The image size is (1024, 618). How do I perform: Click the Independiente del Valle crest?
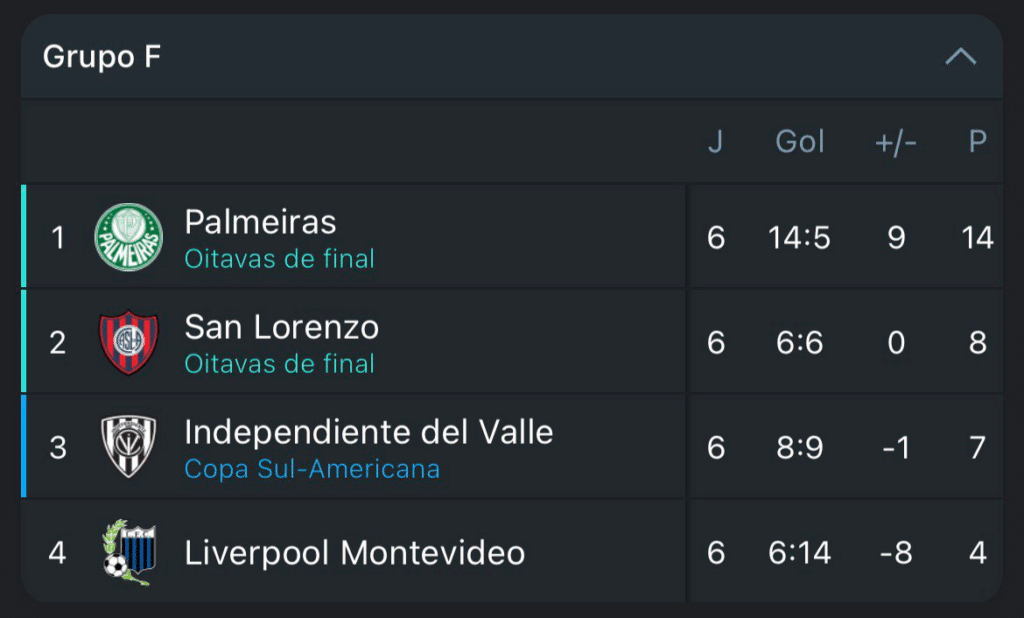coord(128,446)
